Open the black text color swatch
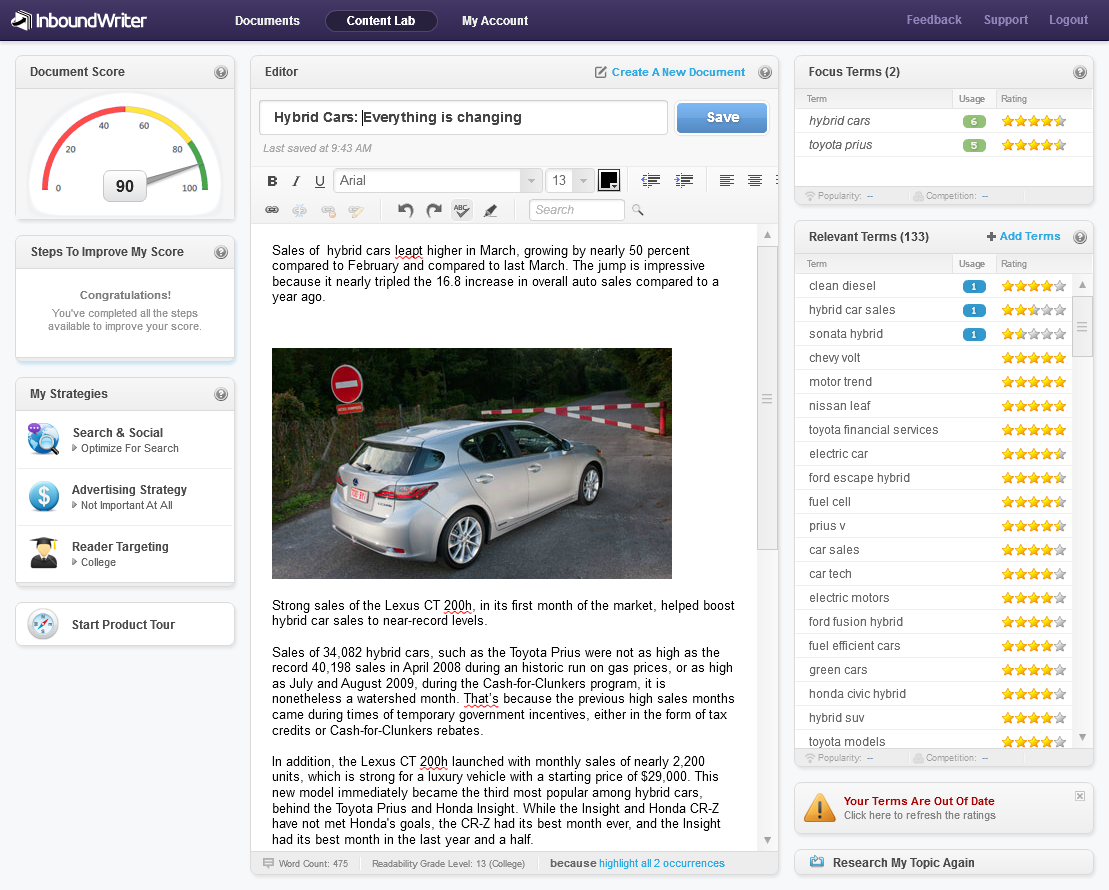This screenshot has height=890, width=1109. (609, 181)
